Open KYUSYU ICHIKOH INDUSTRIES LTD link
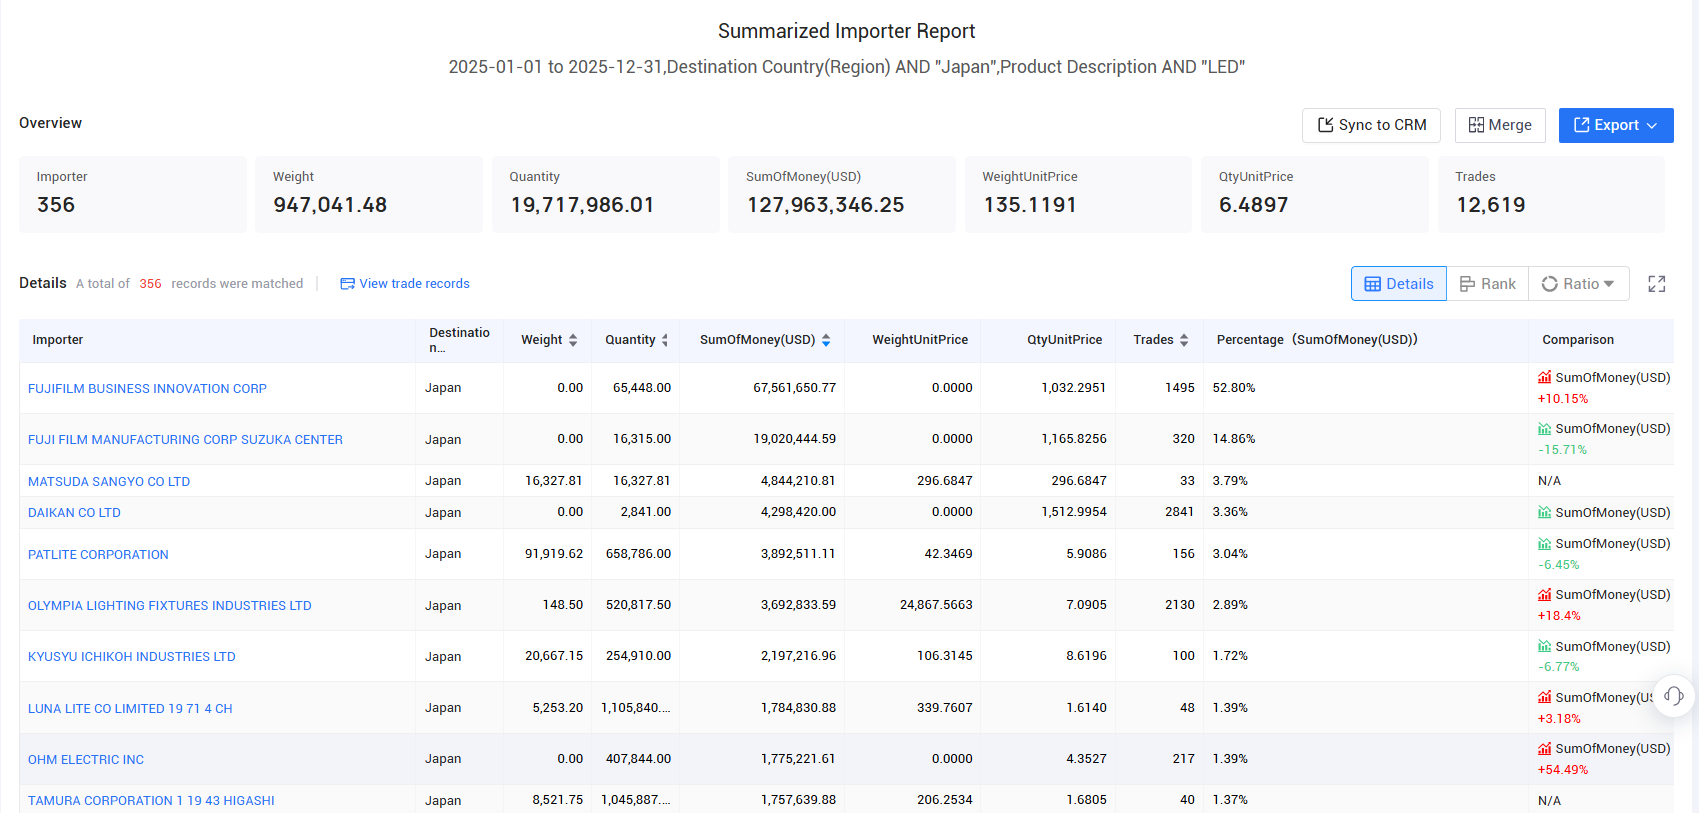The width and height of the screenshot is (1699, 813). [132, 657]
